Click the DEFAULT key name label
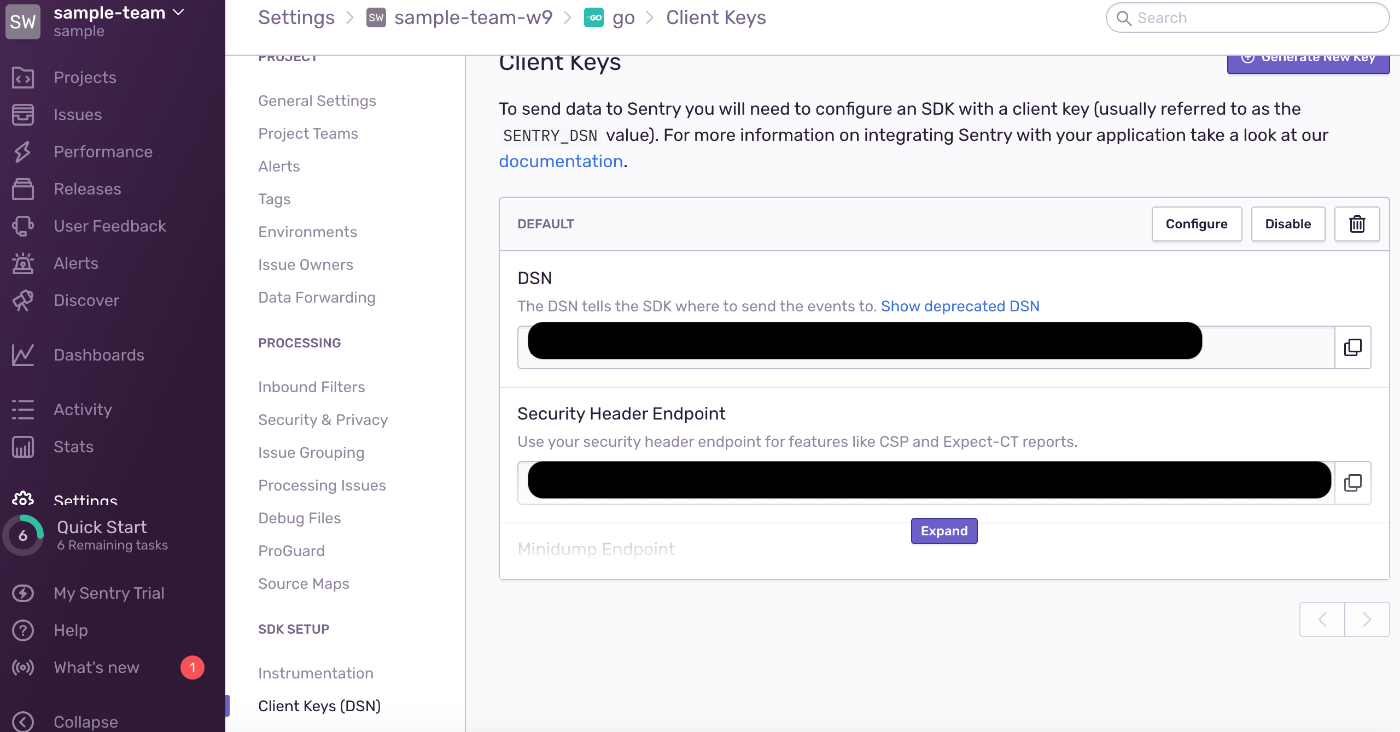 545,224
